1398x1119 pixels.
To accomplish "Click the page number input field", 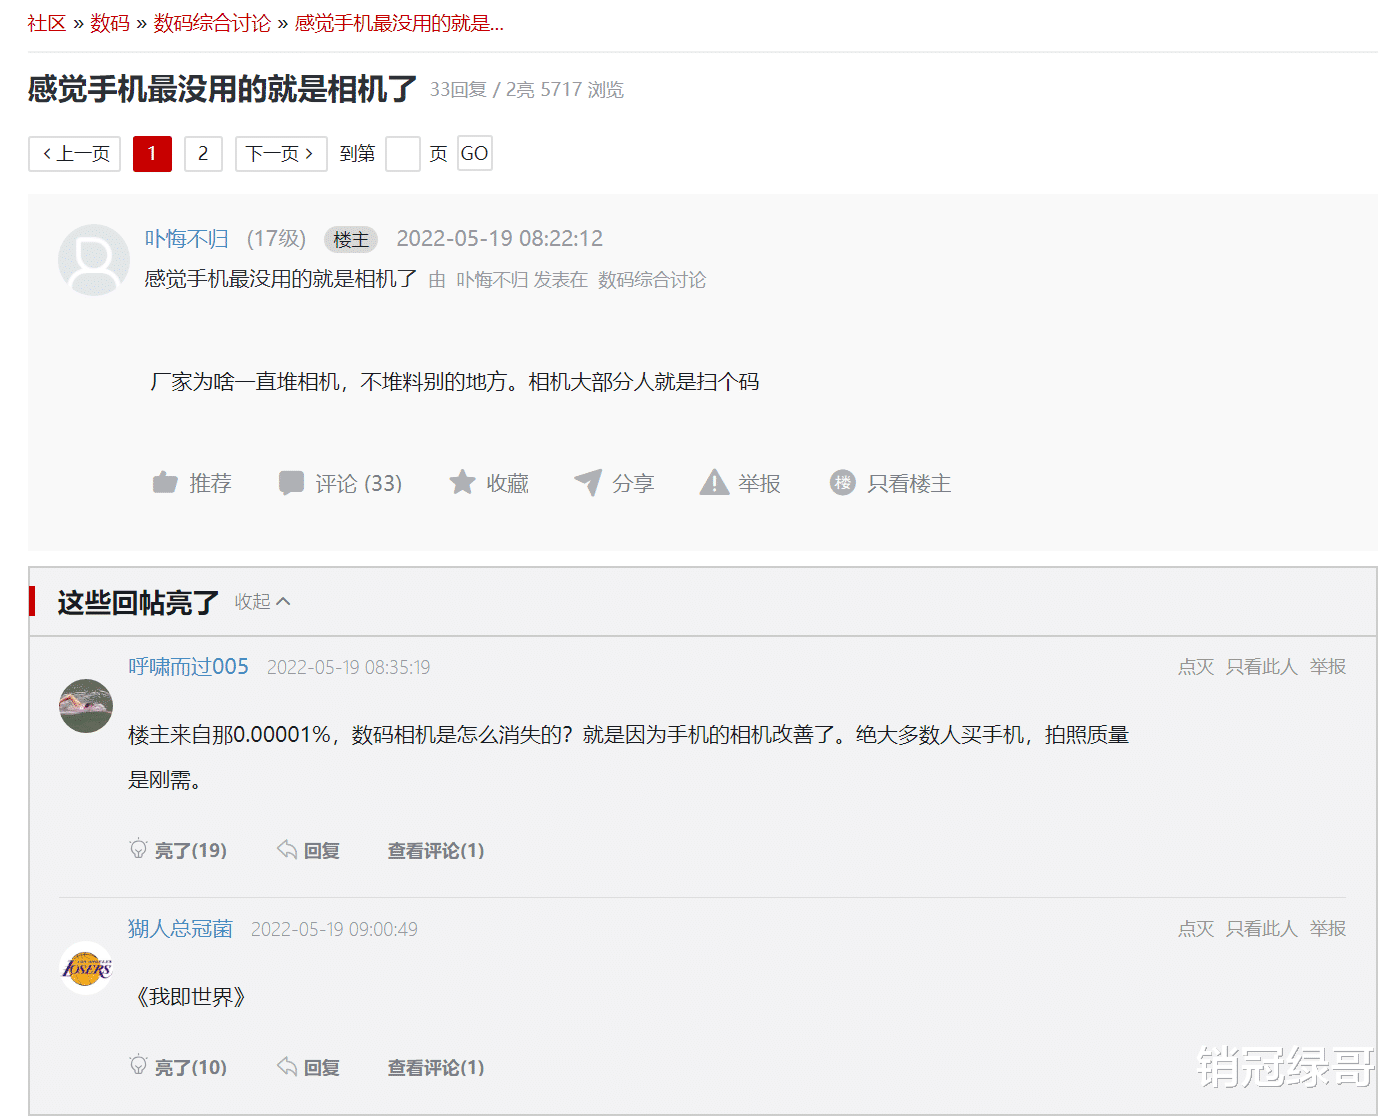I will (403, 153).
